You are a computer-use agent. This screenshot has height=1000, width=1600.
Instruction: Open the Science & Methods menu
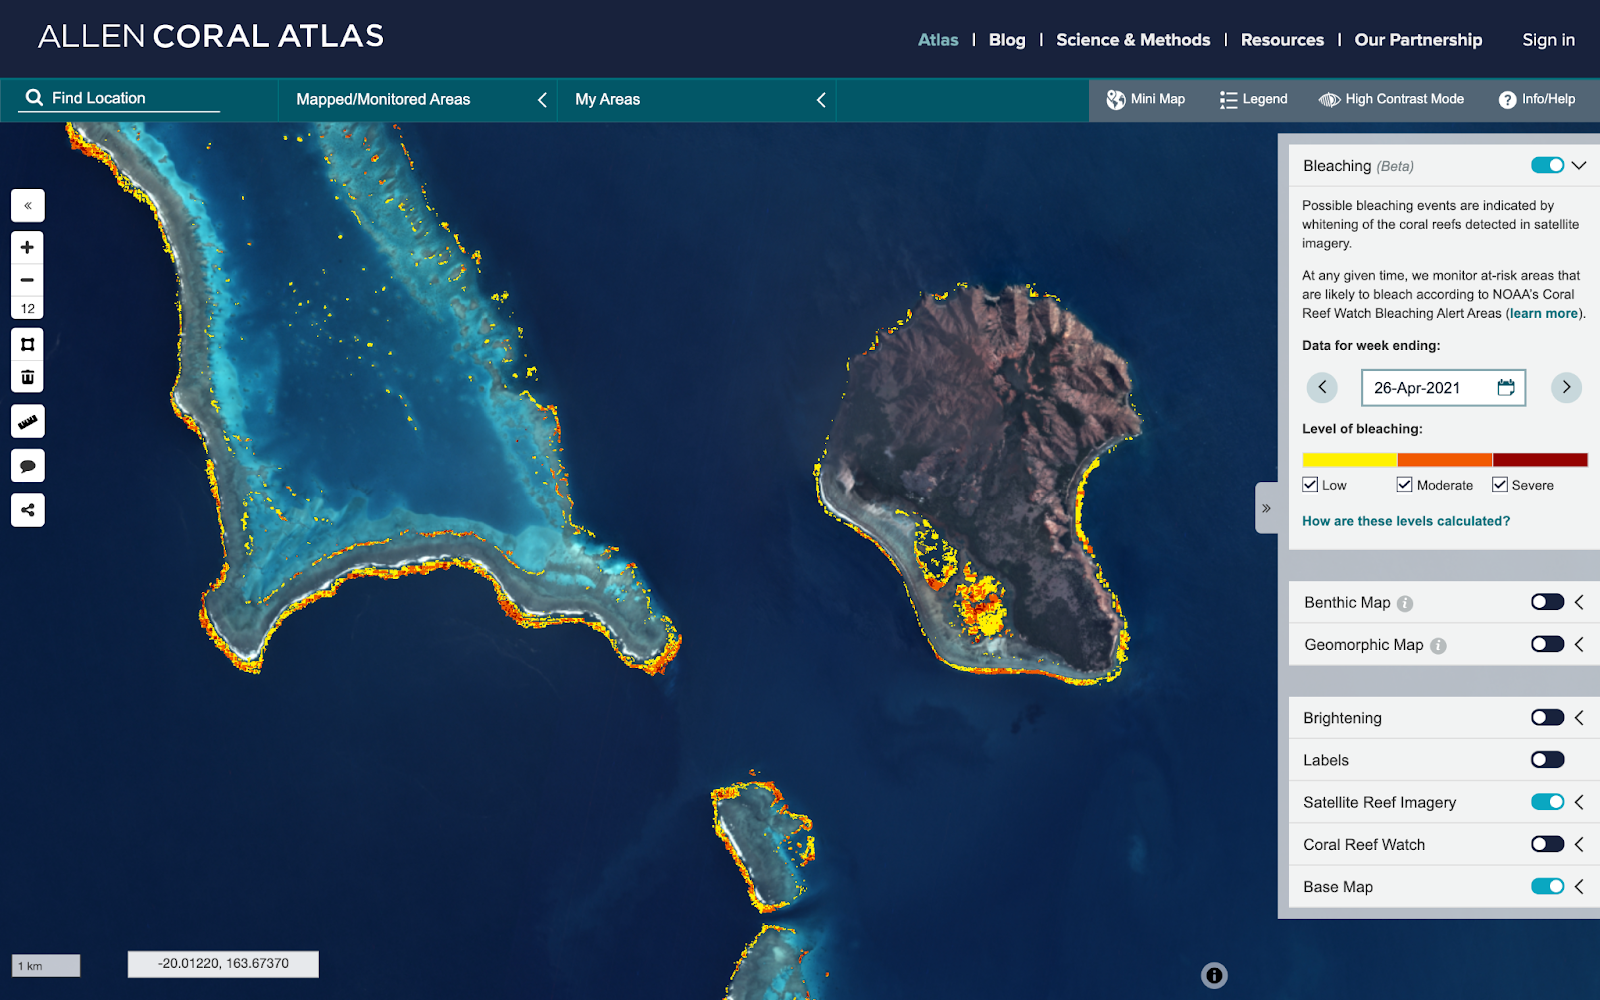[1132, 40]
